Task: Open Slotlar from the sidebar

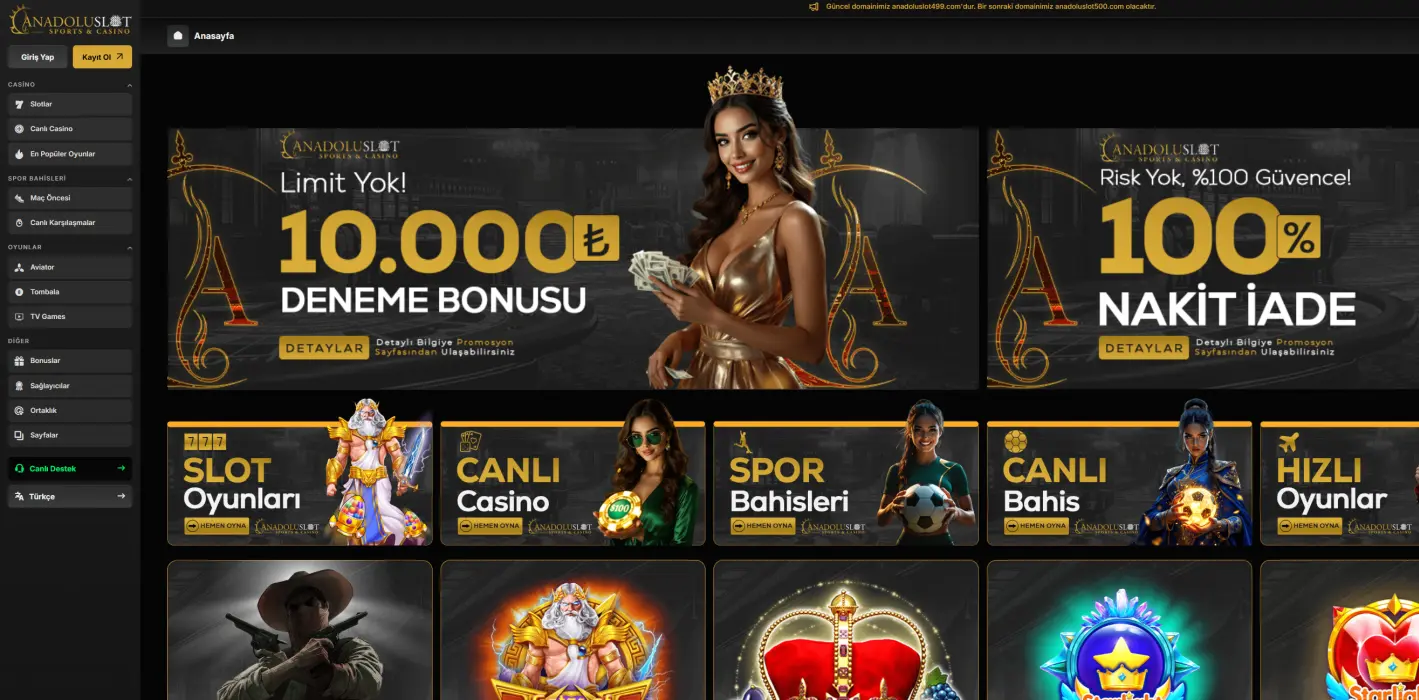Action: tap(70, 104)
